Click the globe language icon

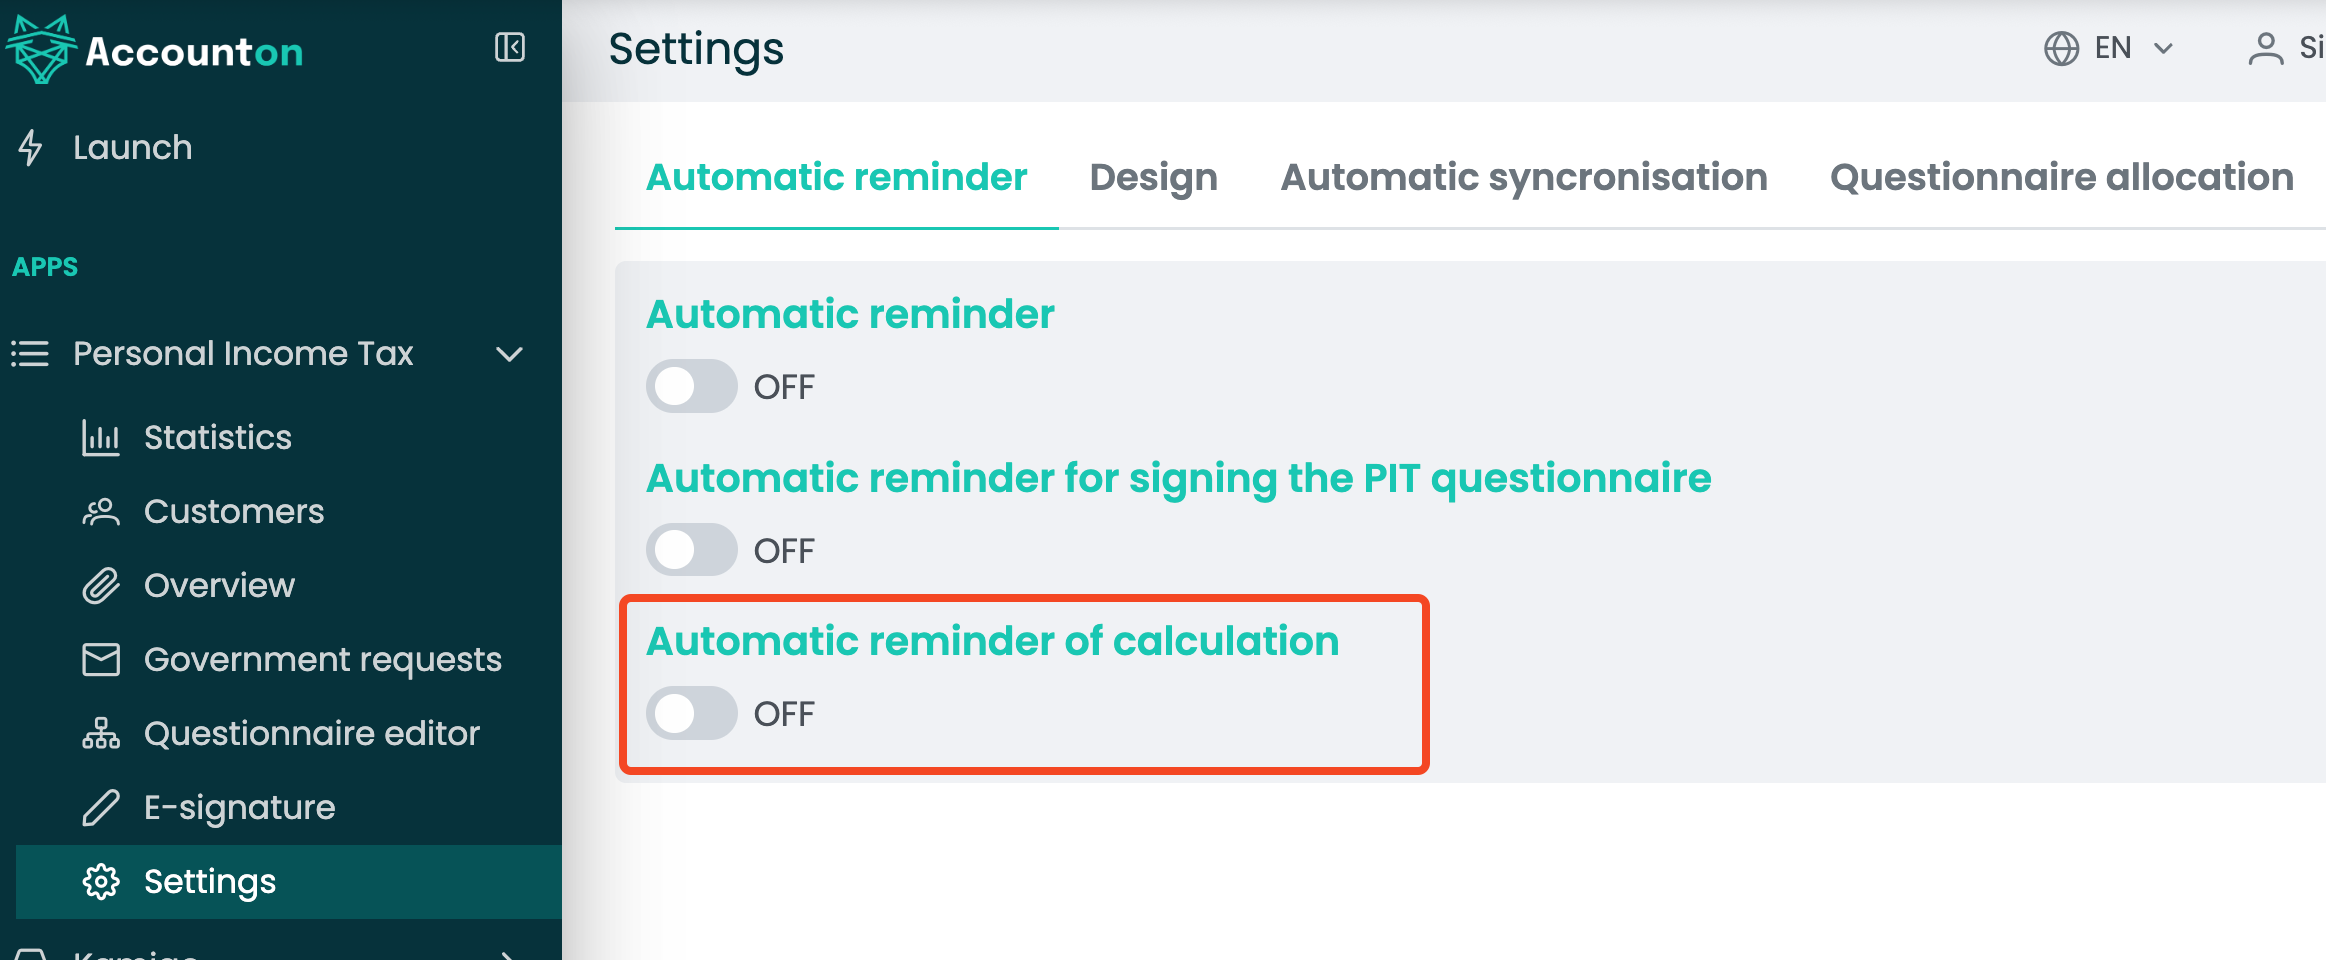(x=2061, y=48)
